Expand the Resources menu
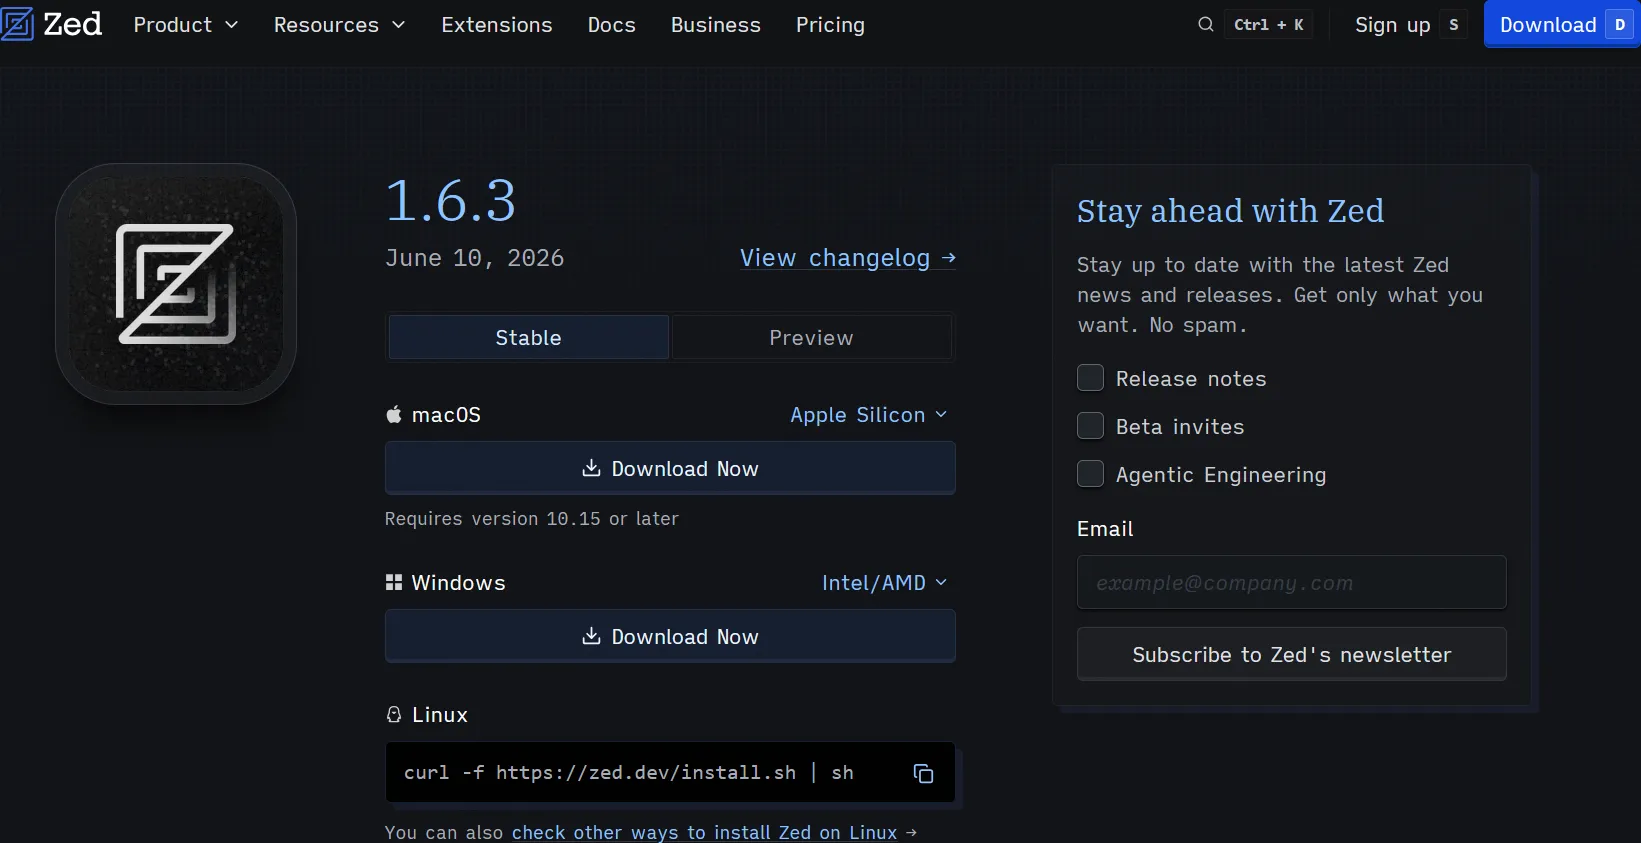 point(340,25)
